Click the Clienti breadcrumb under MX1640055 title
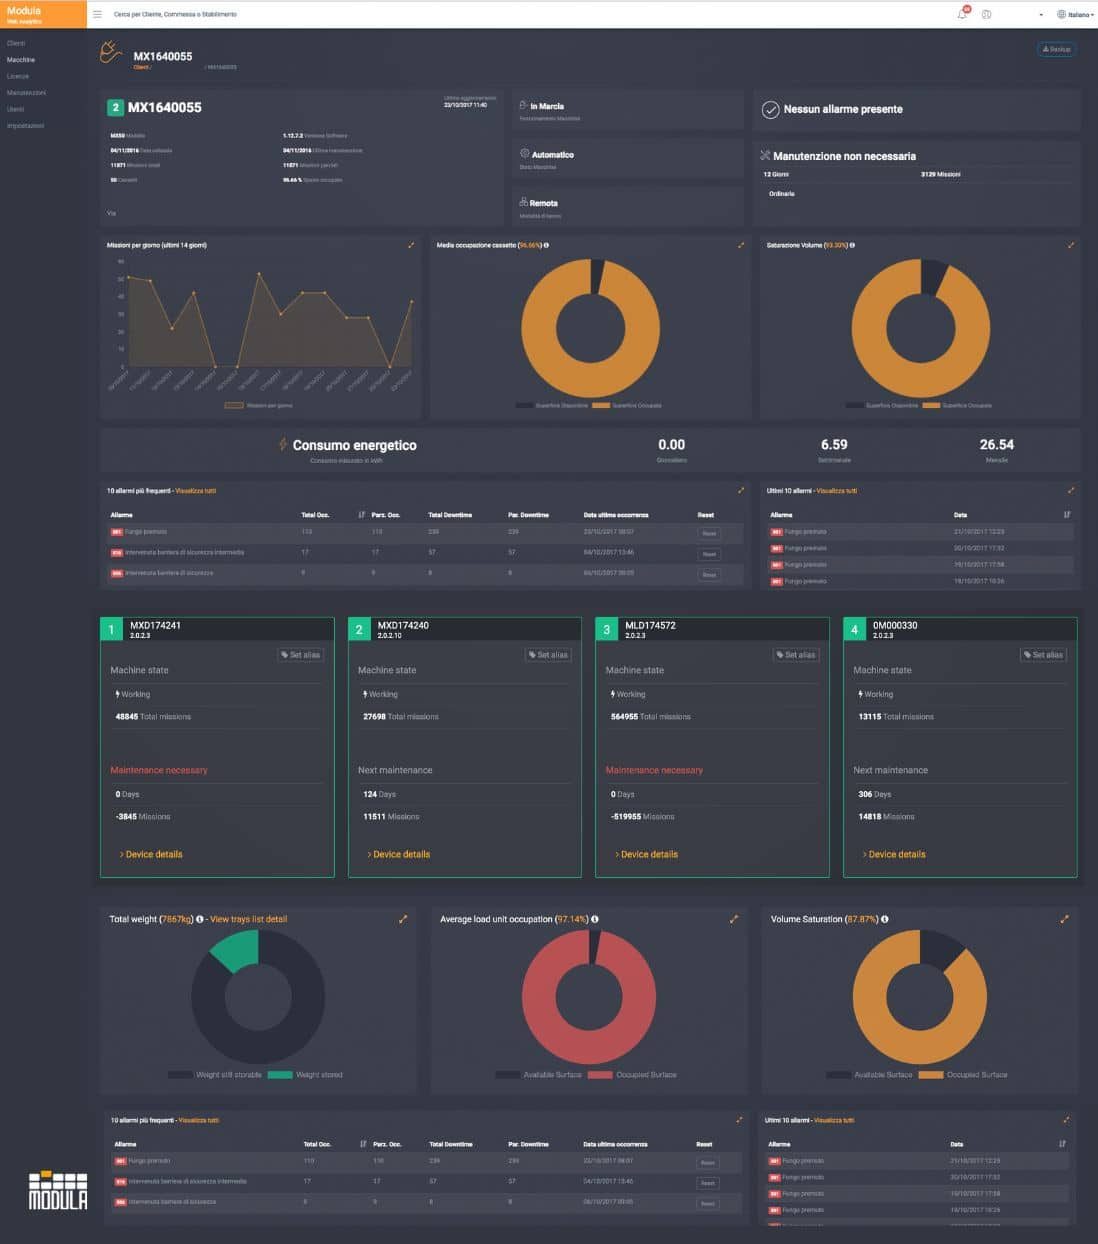Image resolution: width=1098 pixels, height=1244 pixels. click(x=141, y=67)
